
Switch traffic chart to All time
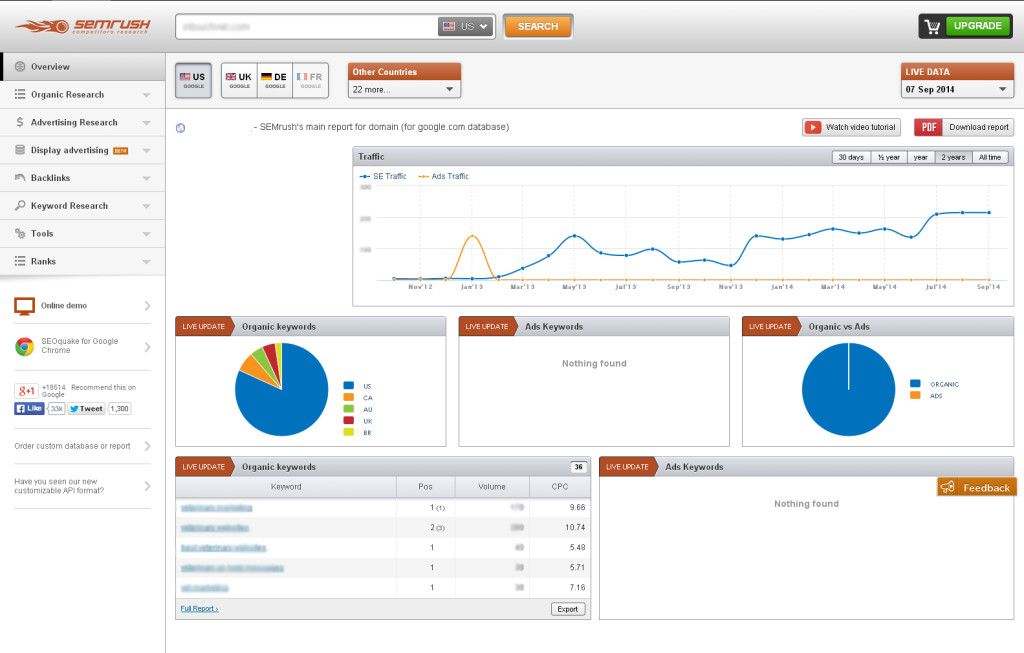click(x=990, y=157)
